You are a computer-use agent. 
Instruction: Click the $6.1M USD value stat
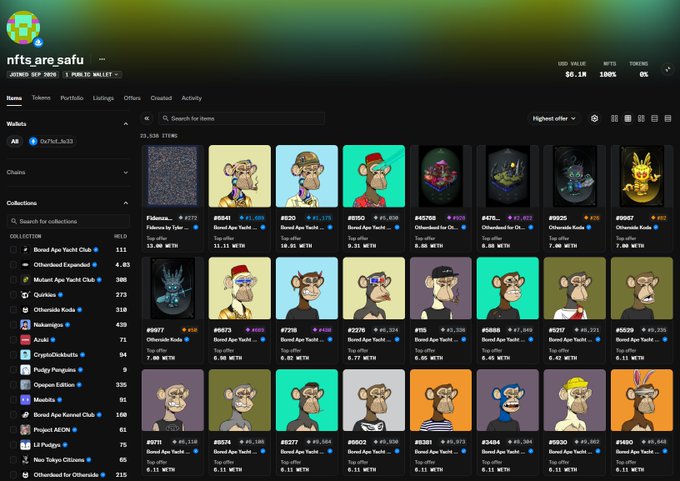(x=575, y=75)
